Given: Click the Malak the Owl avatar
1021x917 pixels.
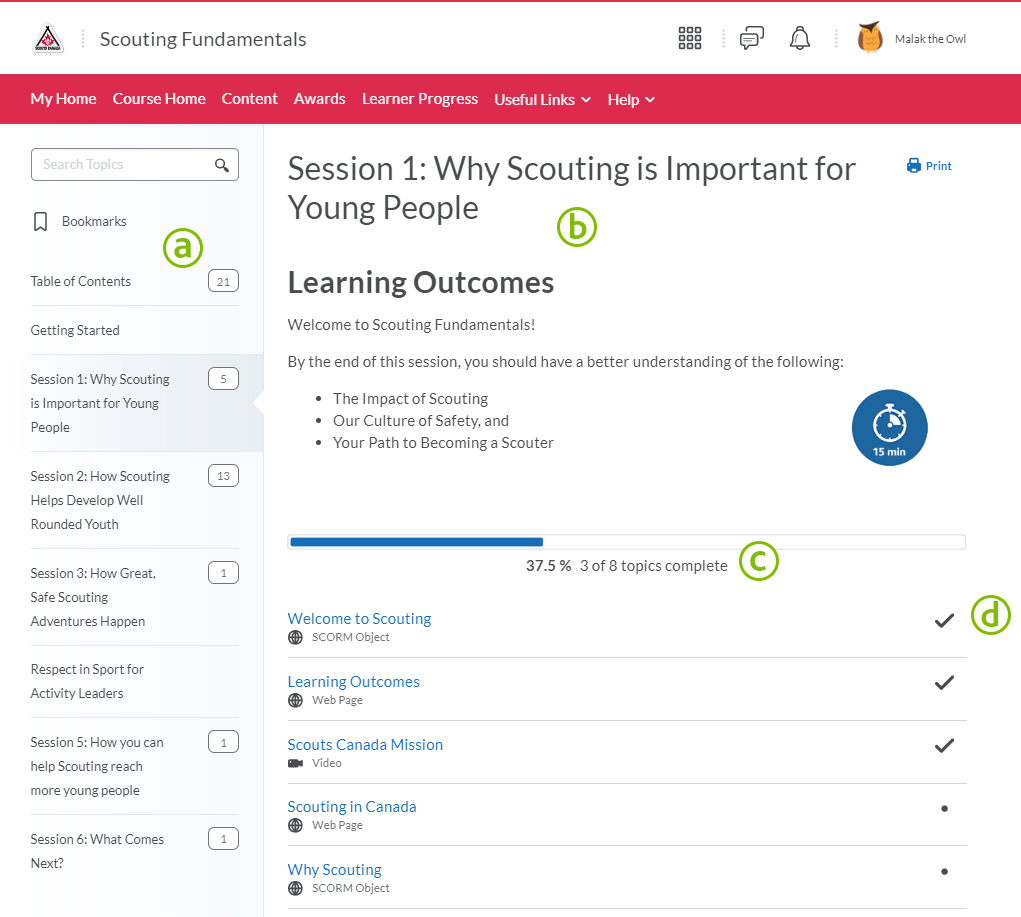Looking at the screenshot, I should pyautogui.click(x=870, y=39).
